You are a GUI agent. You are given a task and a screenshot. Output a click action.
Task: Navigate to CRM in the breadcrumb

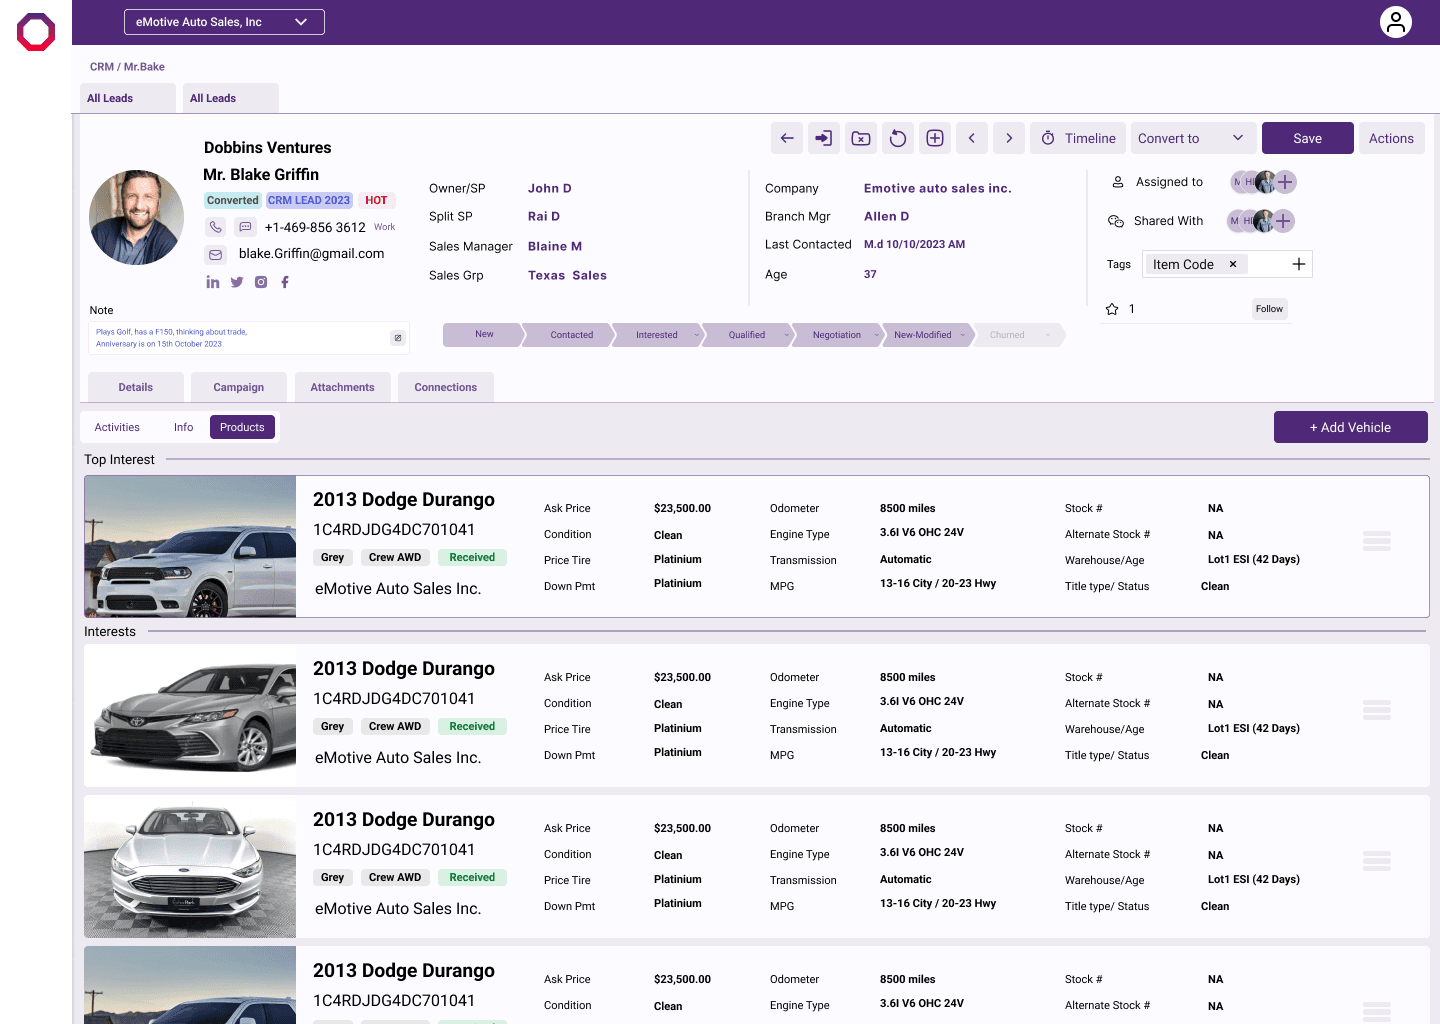tap(102, 67)
